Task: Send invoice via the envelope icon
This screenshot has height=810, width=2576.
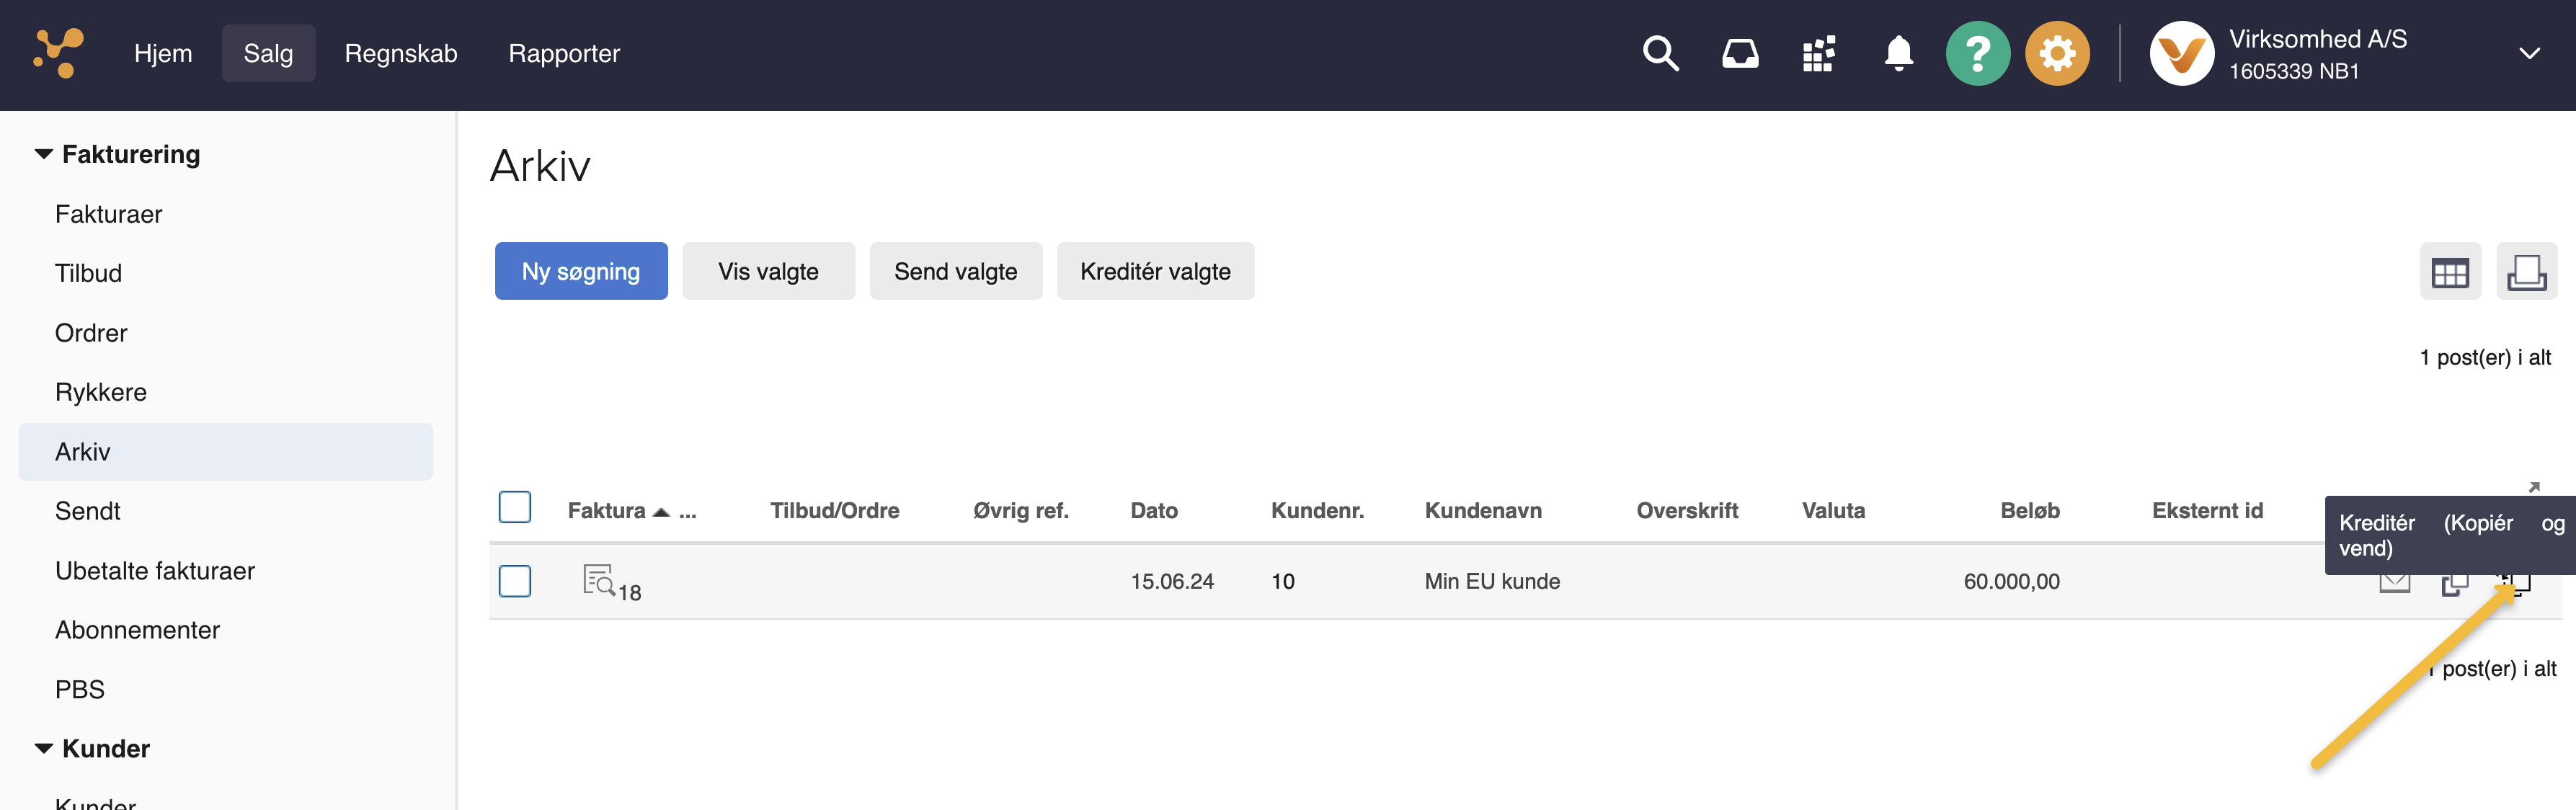Action: [x=2395, y=581]
